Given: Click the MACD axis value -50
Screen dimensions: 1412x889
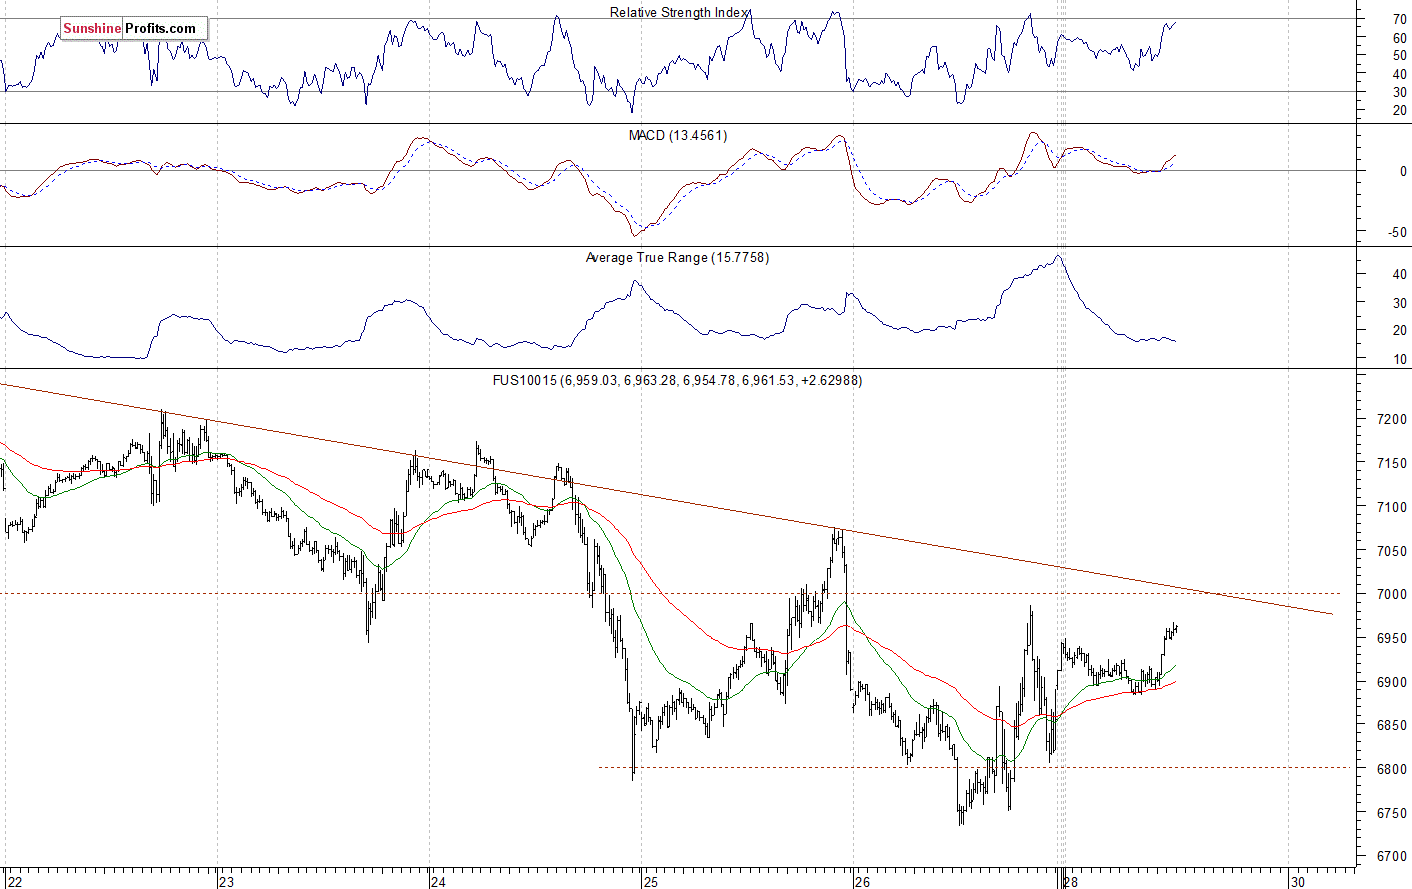Looking at the screenshot, I should (1396, 233).
